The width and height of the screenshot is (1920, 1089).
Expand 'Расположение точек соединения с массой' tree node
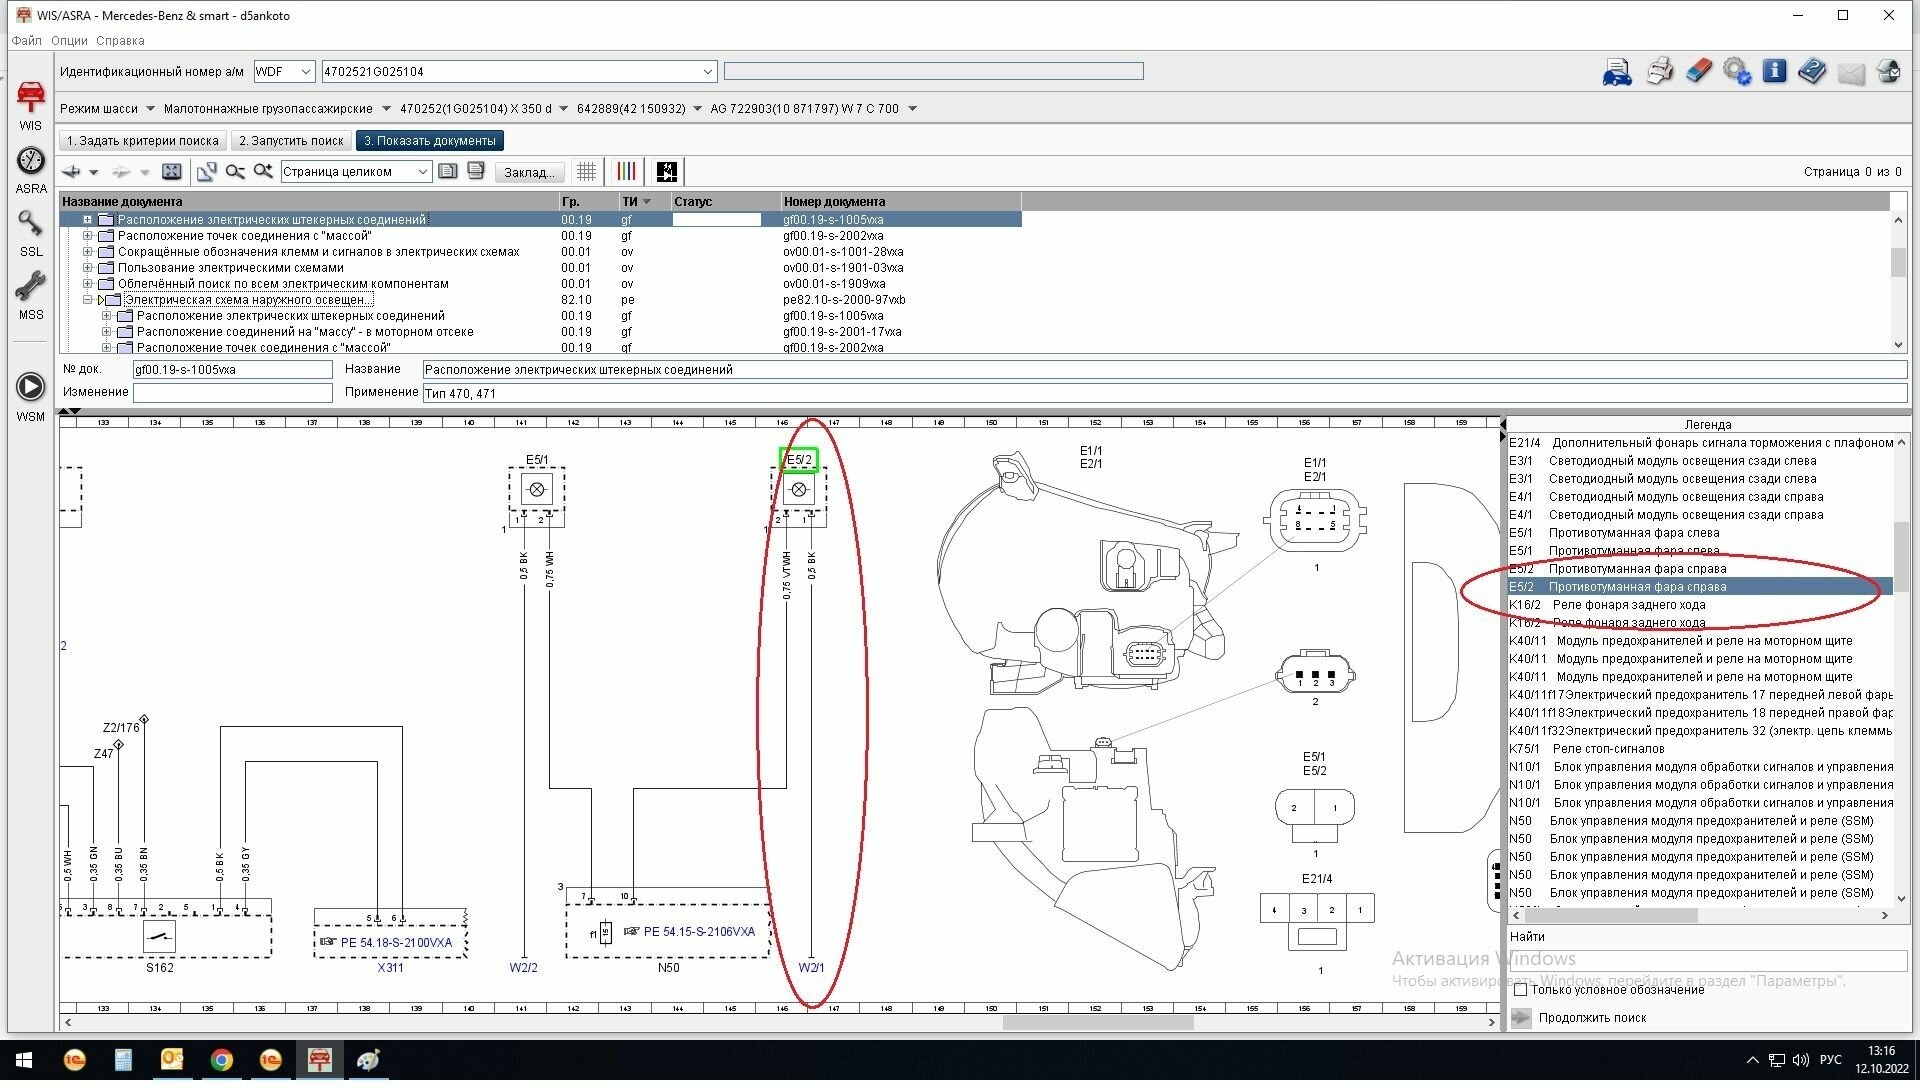88,236
